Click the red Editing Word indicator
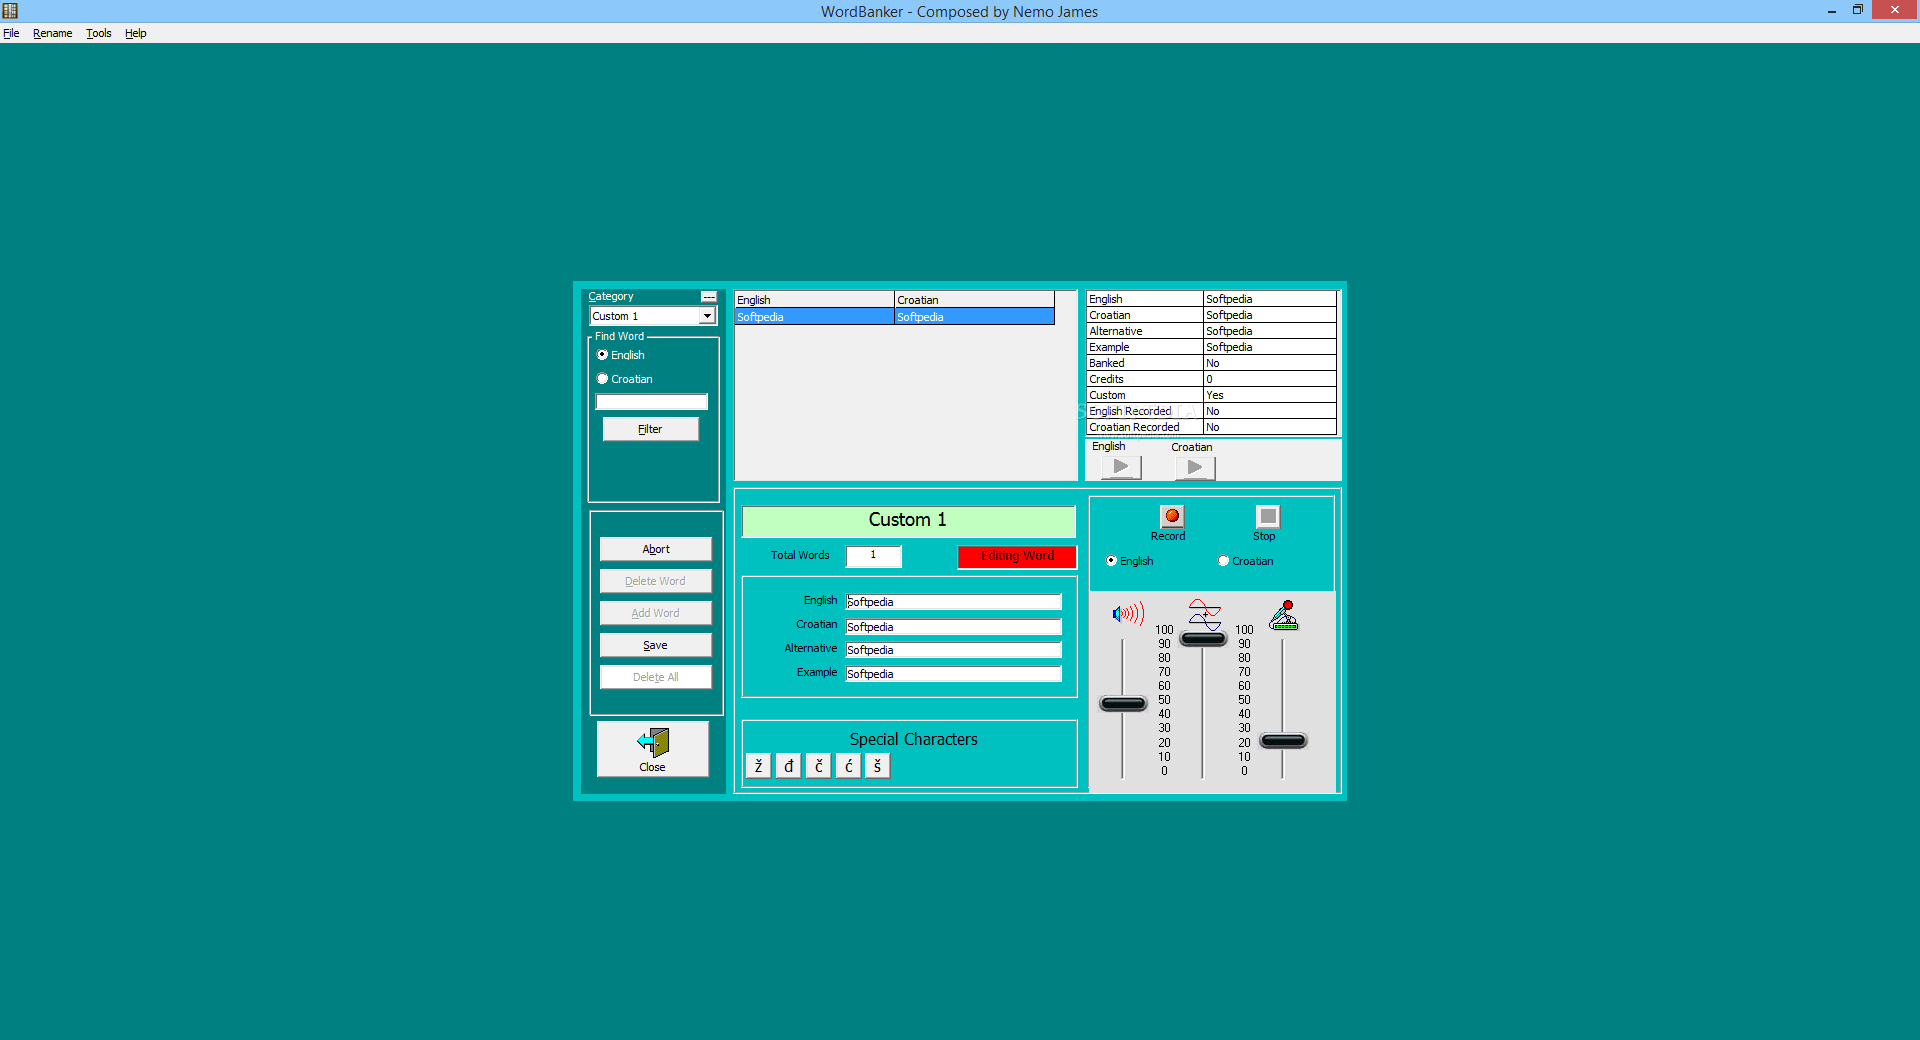This screenshot has height=1040, width=1920. 1017,556
